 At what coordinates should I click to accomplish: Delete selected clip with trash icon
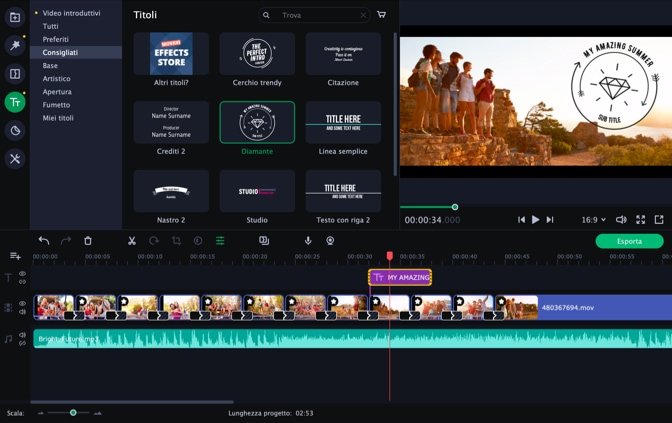(88, 241)
